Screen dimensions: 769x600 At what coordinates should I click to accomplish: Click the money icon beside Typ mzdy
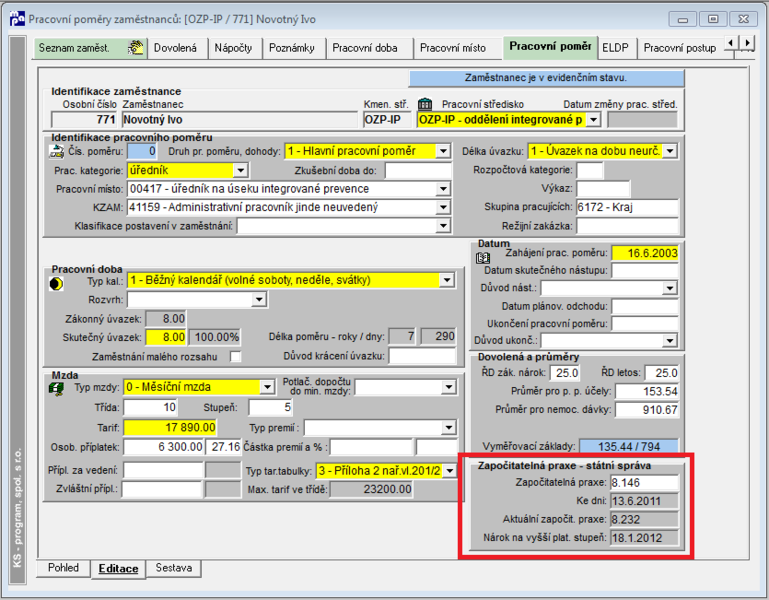click(x=56, y=389)
